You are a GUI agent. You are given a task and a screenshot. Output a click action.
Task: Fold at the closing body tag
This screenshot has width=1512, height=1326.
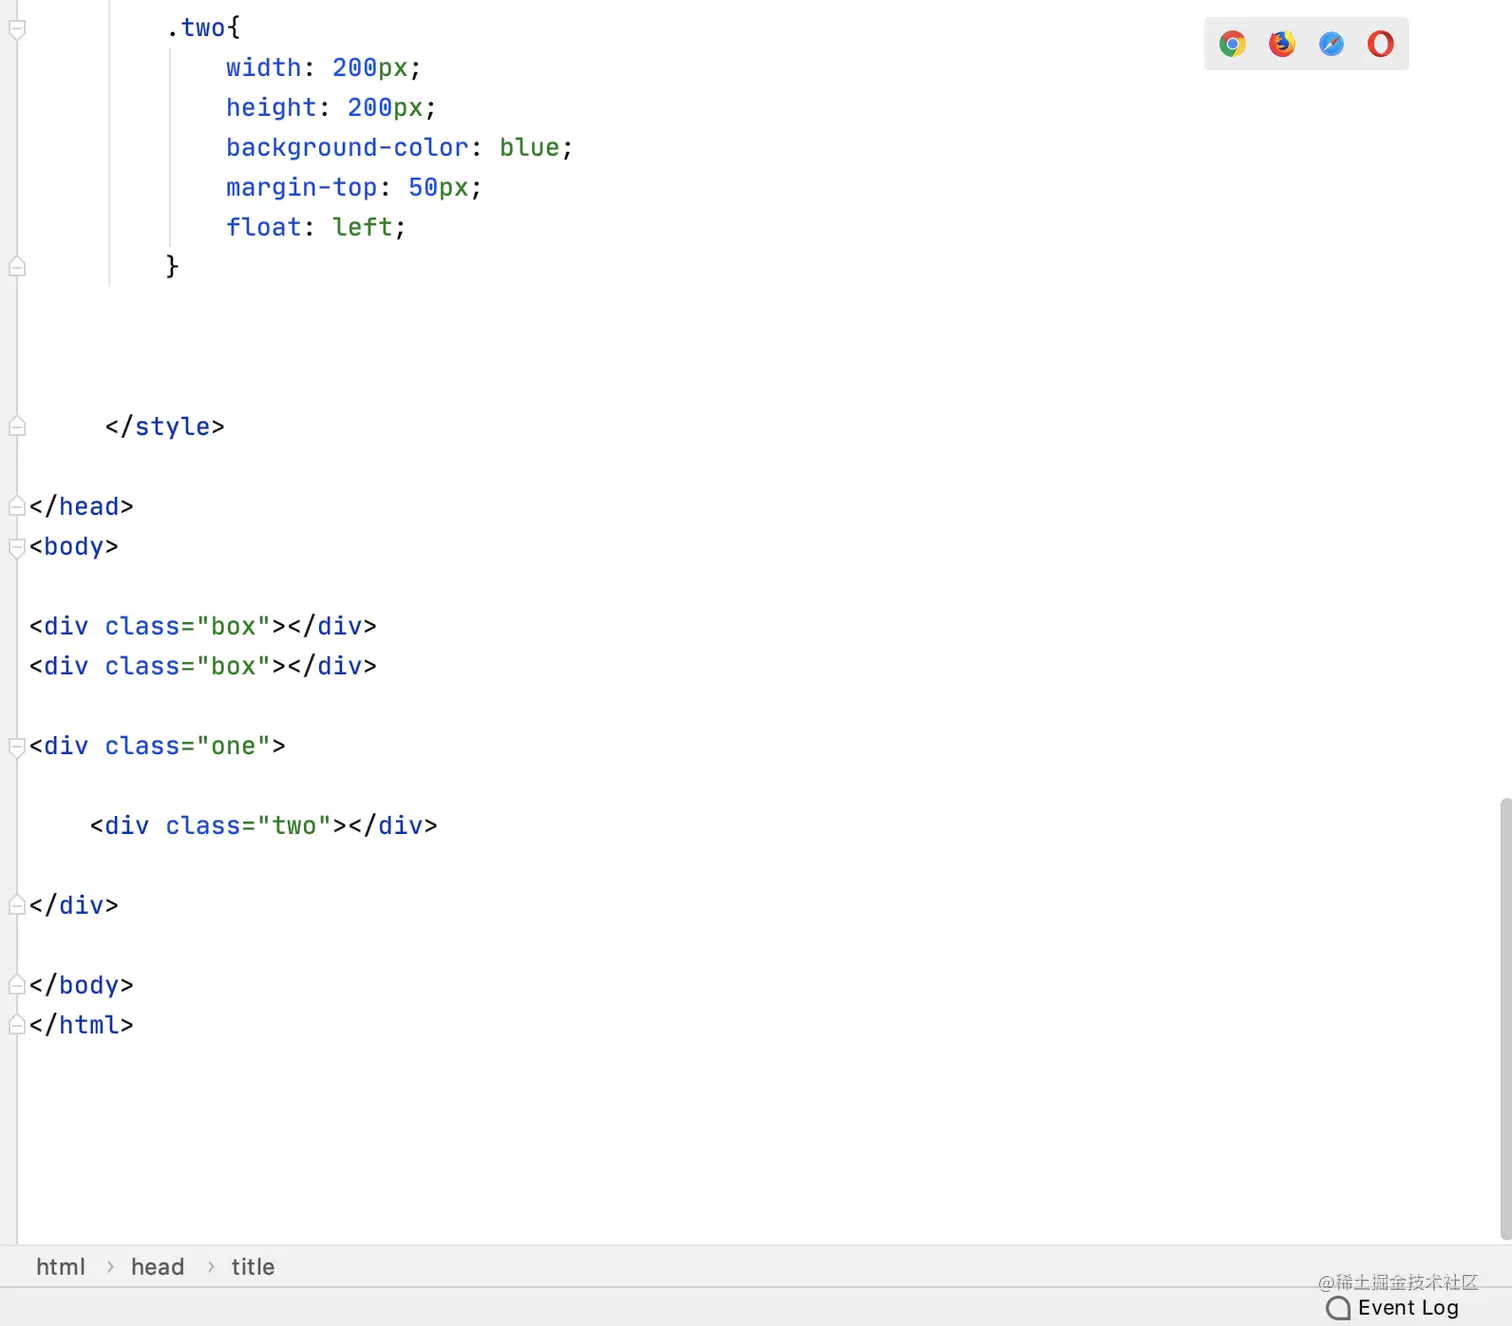pyautogui.click(x=17, y=986)
